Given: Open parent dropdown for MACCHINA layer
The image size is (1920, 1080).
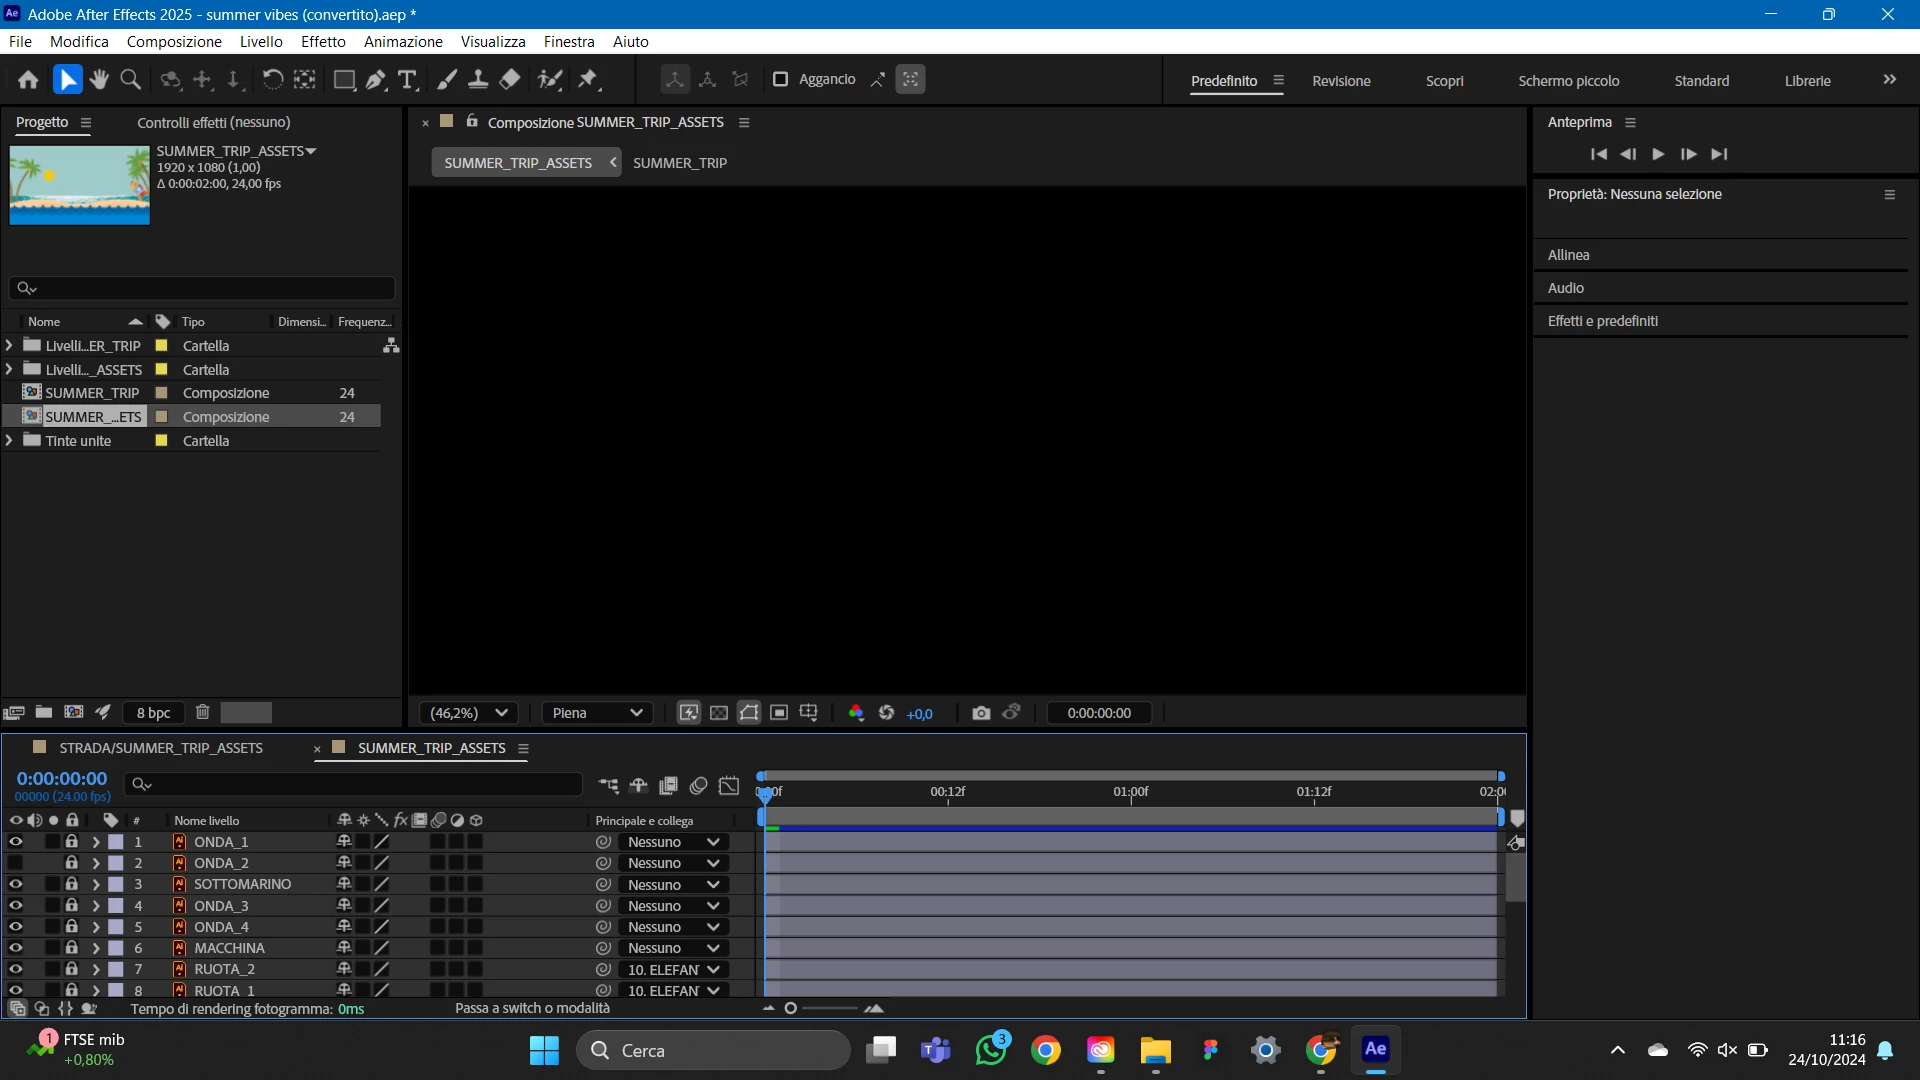Looking at the screenshot, I should click(x=673, y=948).
